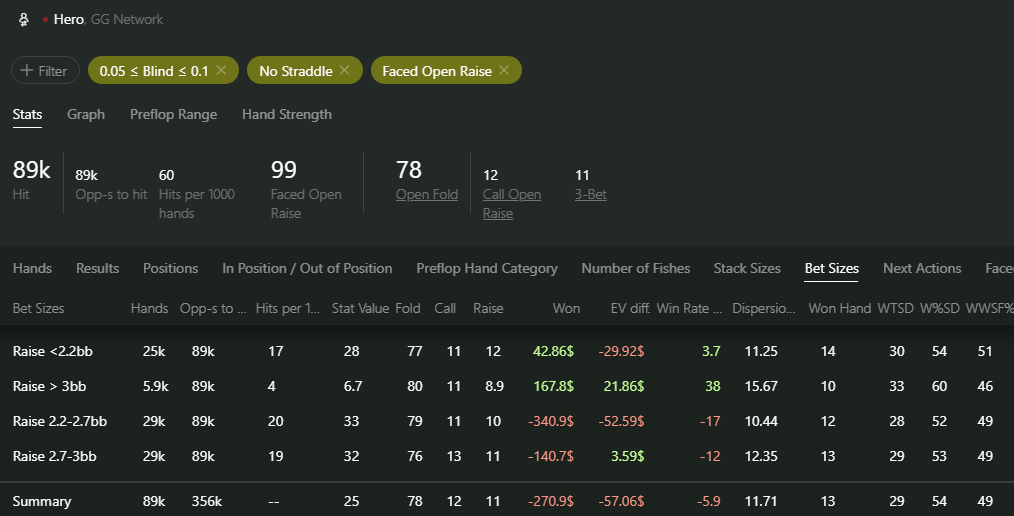The width and height of the screenshot is (1014, 516).
Task: Remove the Blind range filter chip
Action: tap(221, 70)
